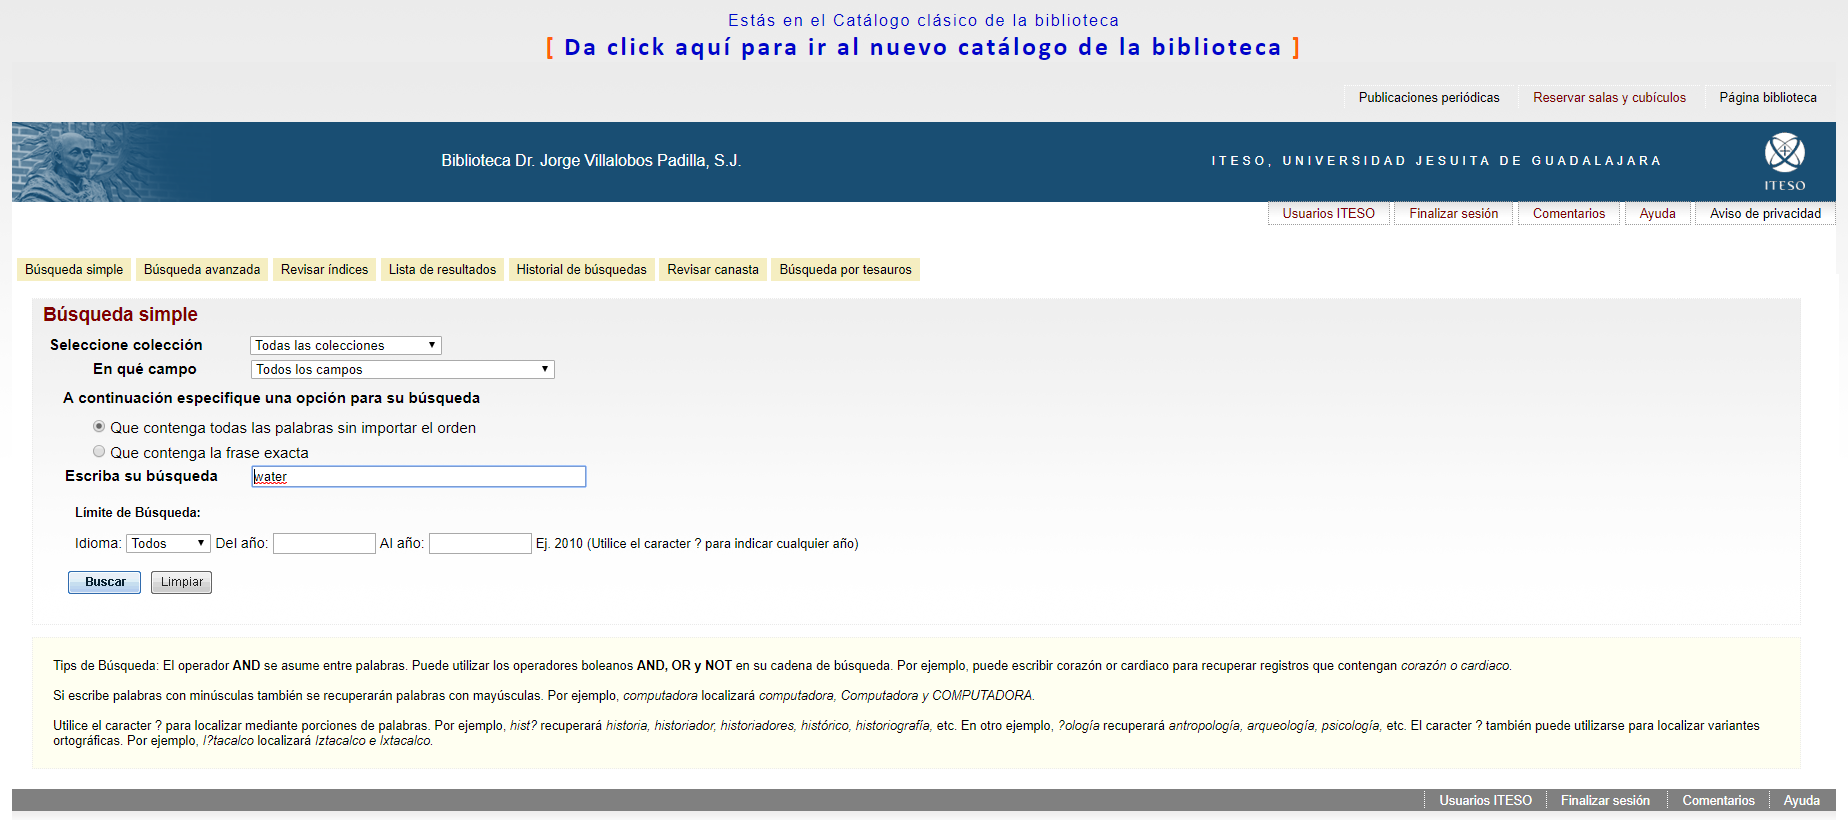Screen dimensions: 1848x820
Task: Click Ayuda in footer bar
Action: point(1801,800)
